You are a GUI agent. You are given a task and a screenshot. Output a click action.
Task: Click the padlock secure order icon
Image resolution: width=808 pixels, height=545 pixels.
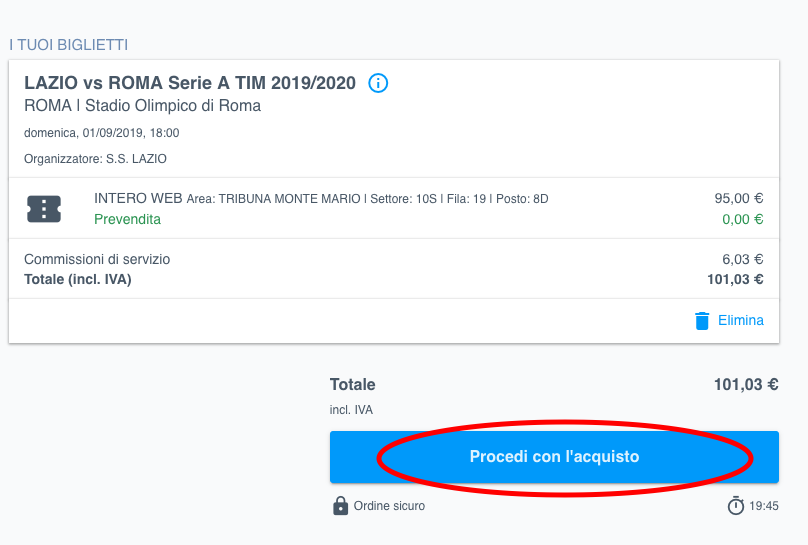coord(340,506)
